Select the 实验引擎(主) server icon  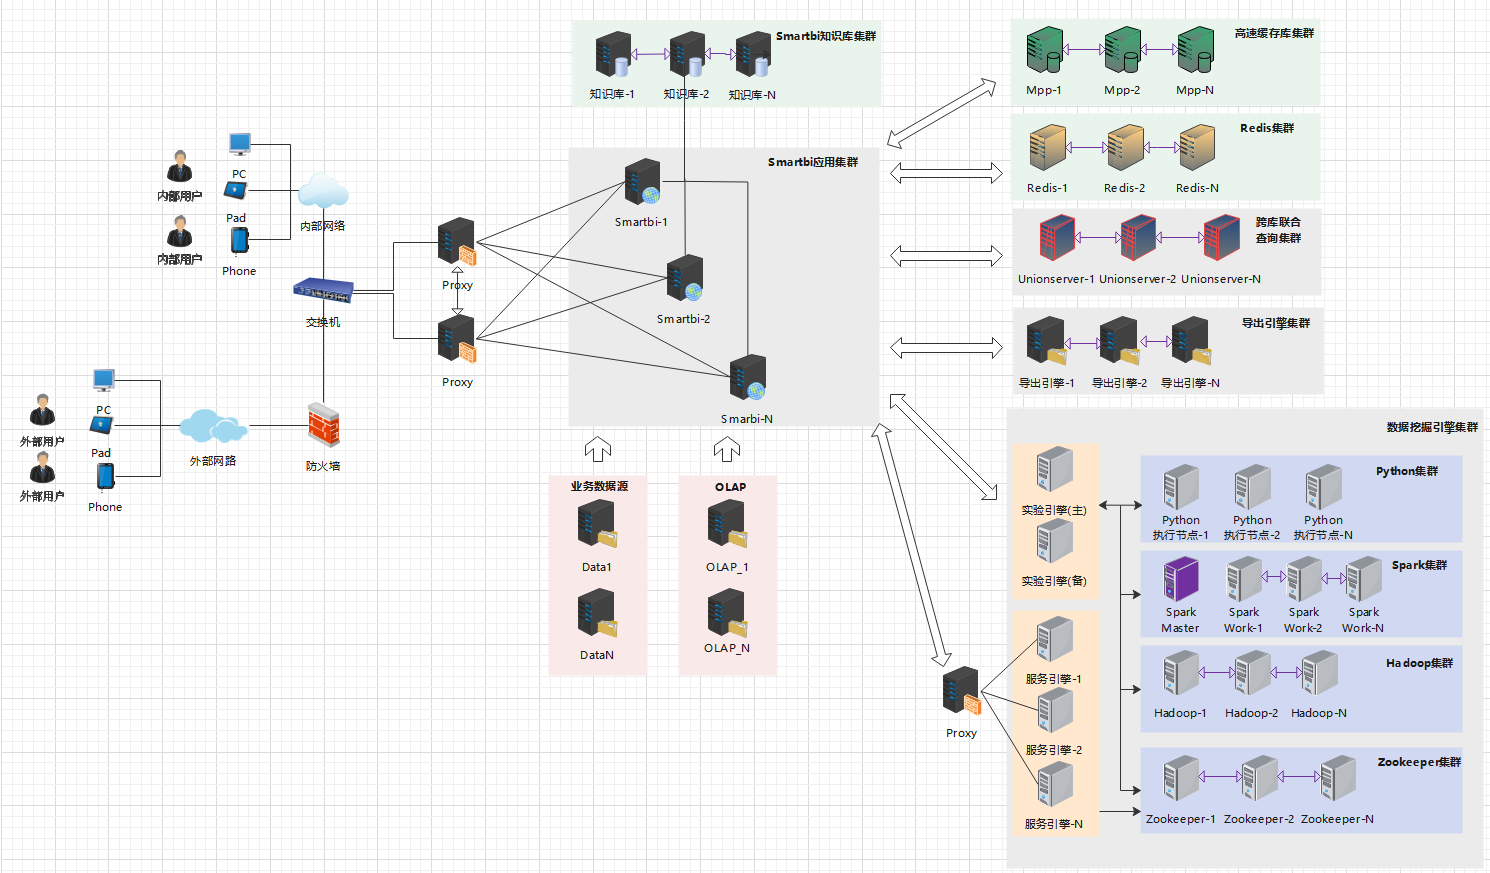[1054, 471]
